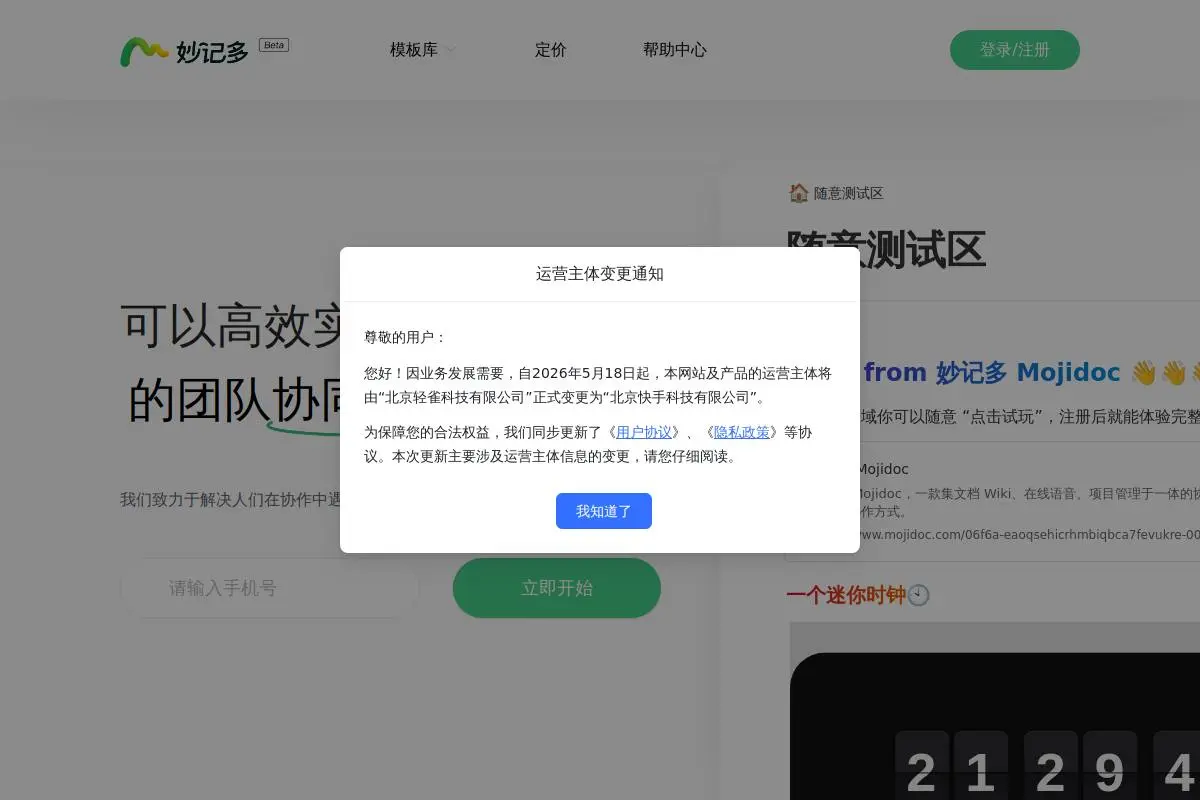Click the 运营主体变更通知 dialog title
1200x800 pixels.
point(600,274)
